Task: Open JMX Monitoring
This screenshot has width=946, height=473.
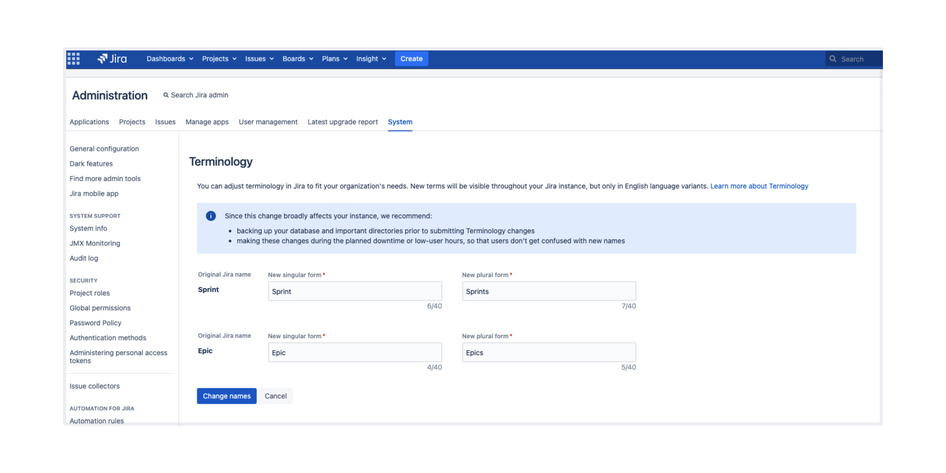Action: point(95,244)
